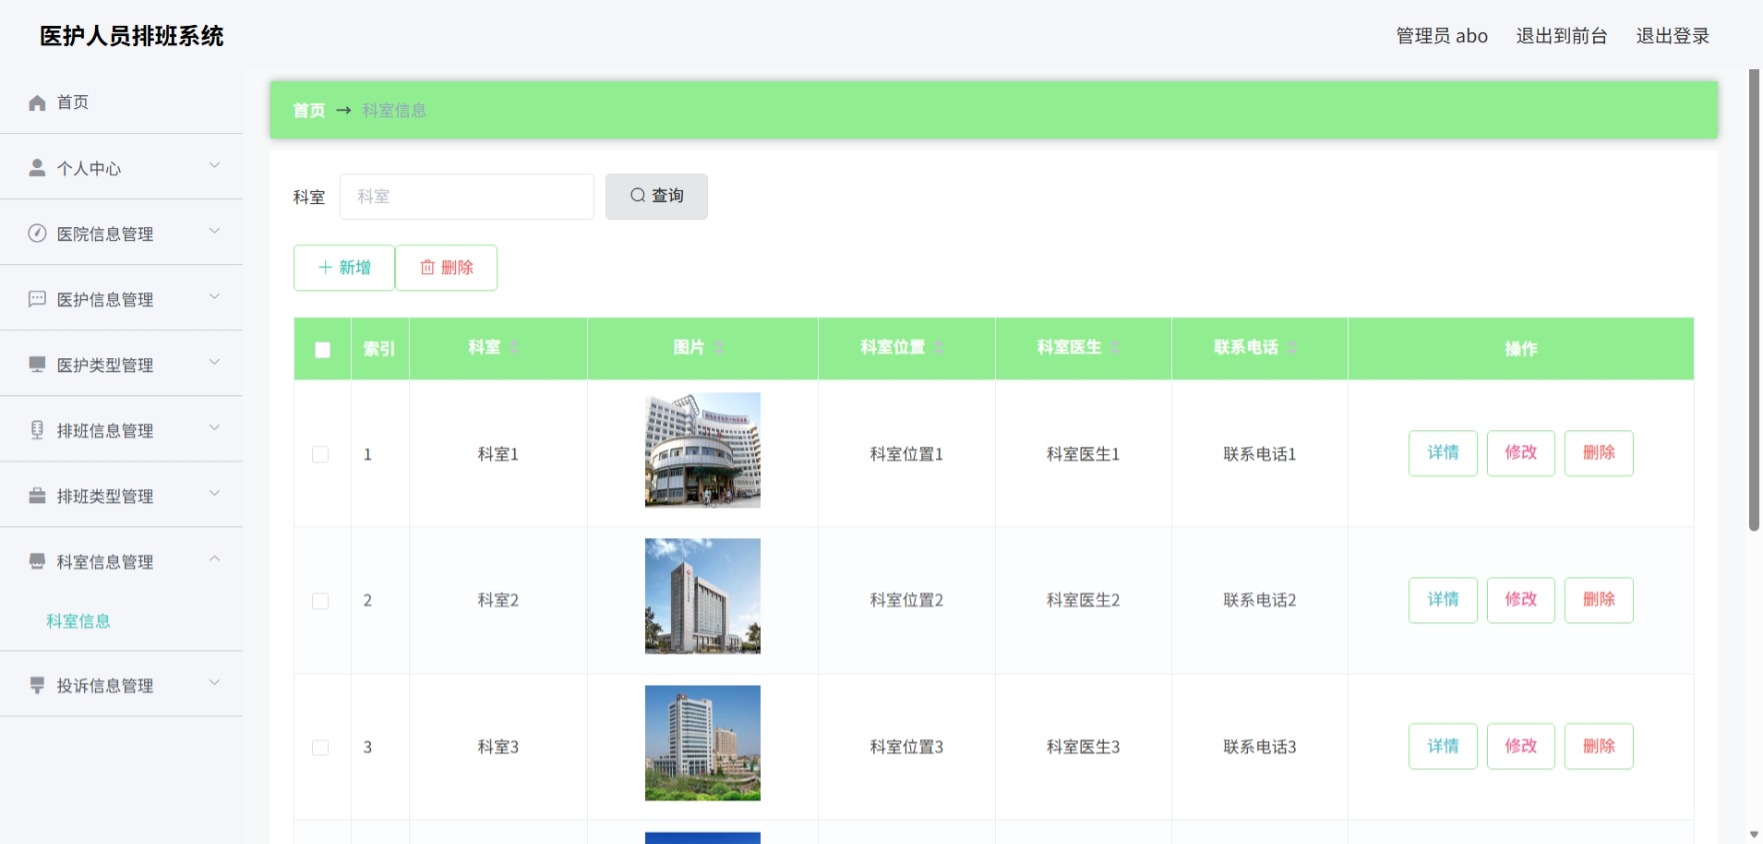Screen dimensions: 1763x844
Task: Click 修改 for row 科室3
Action: pyautogui.click(x=1521, y=746)
